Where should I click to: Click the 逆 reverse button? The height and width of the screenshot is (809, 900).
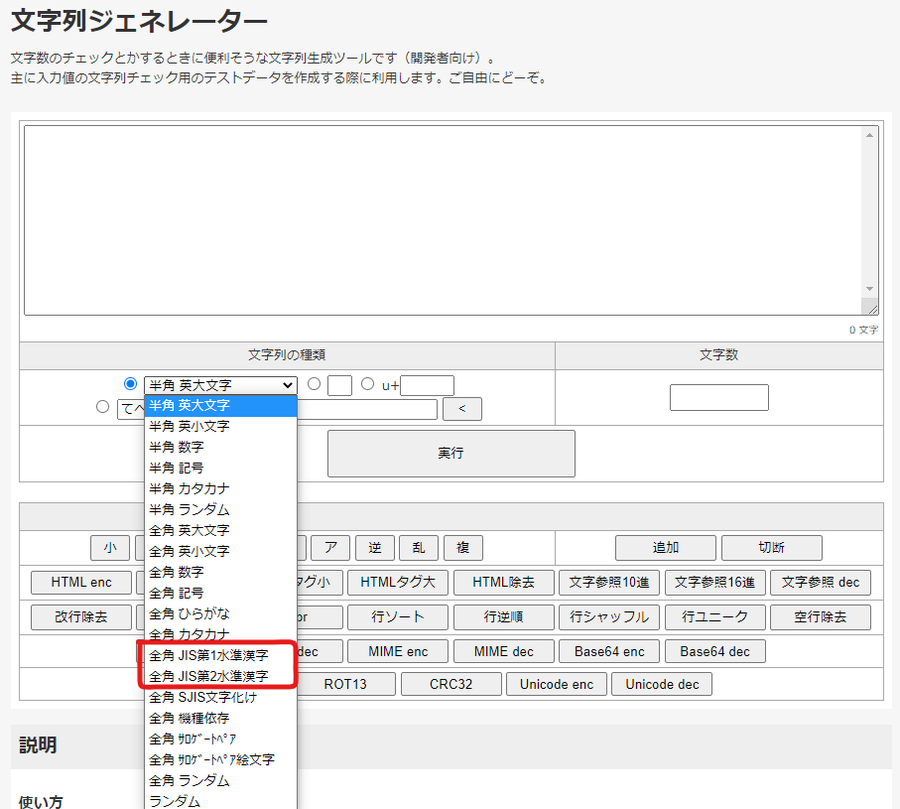click(375, 548)
